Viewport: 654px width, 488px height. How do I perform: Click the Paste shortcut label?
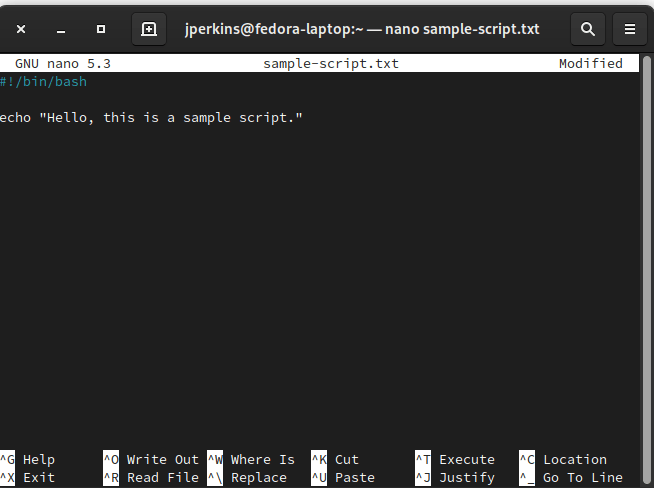(x=355, y=478)
